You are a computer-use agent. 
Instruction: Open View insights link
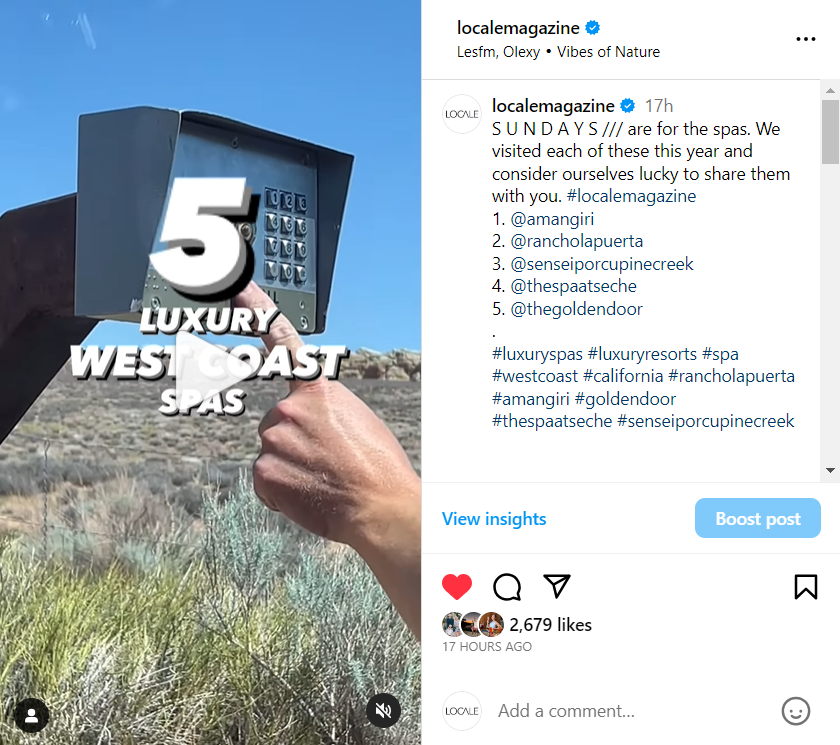pos(494,518)
